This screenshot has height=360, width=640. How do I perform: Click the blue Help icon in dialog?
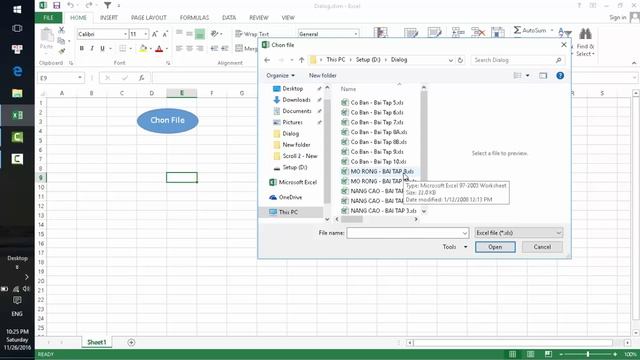click(560, 76)
